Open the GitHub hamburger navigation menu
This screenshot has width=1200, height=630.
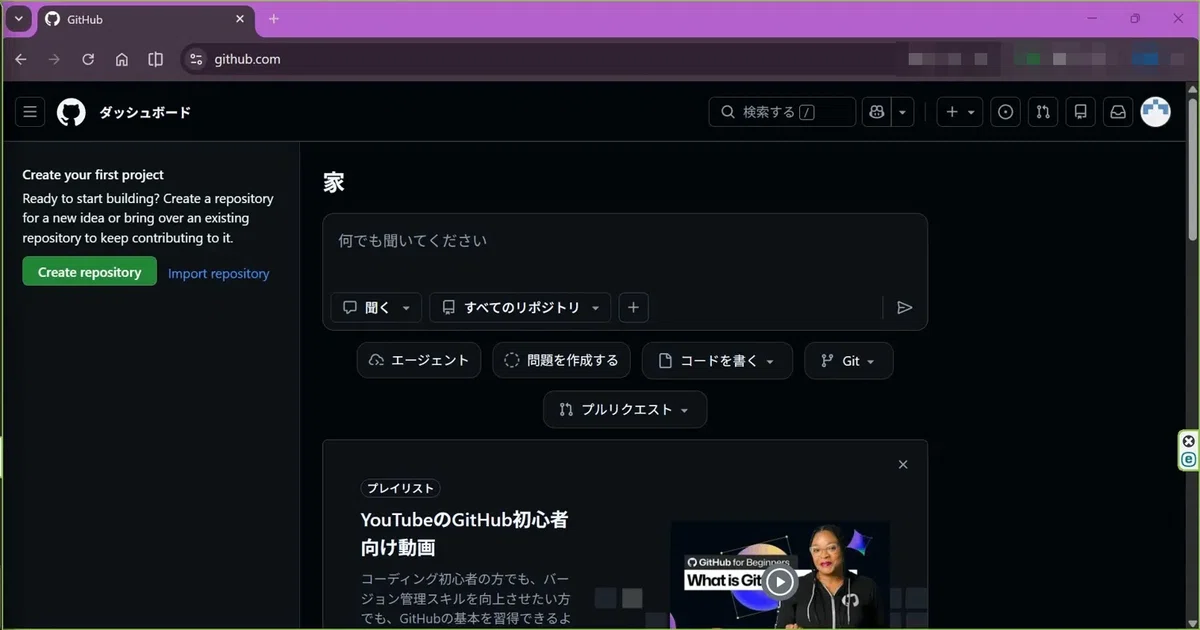coord(30,112)
